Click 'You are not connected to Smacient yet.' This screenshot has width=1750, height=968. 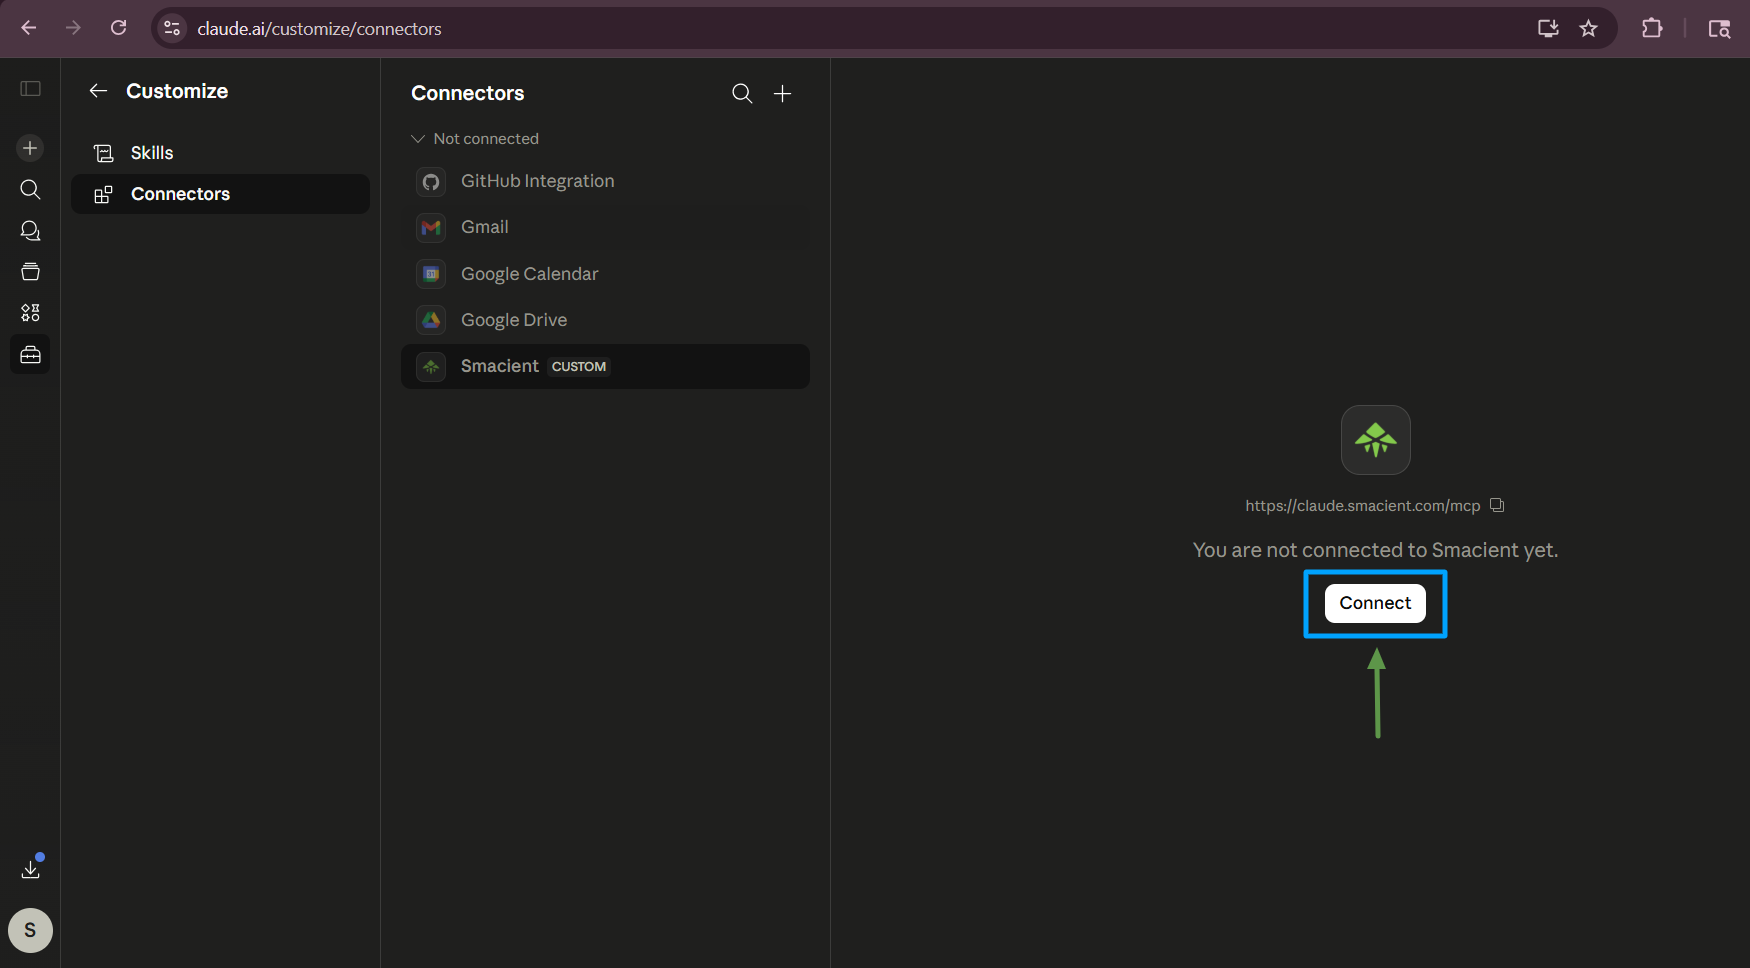[1375, 550]
